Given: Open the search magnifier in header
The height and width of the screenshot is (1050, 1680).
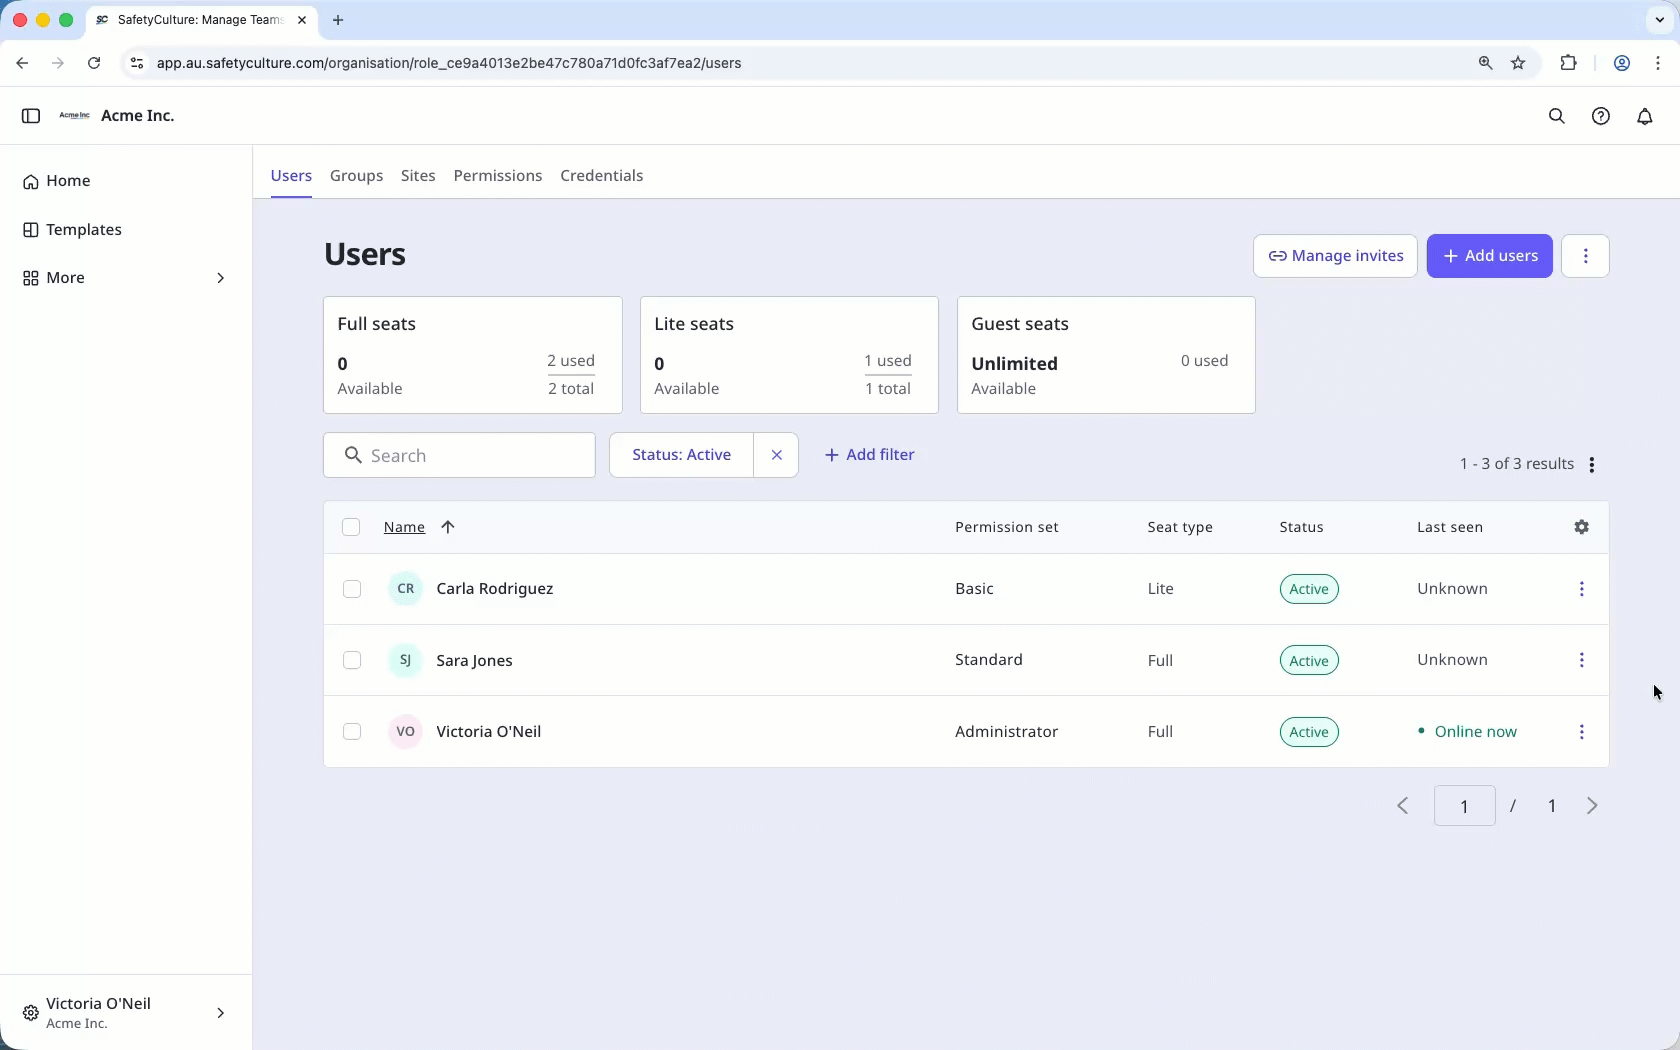Looking at the screenshot, I should 1557,116.
